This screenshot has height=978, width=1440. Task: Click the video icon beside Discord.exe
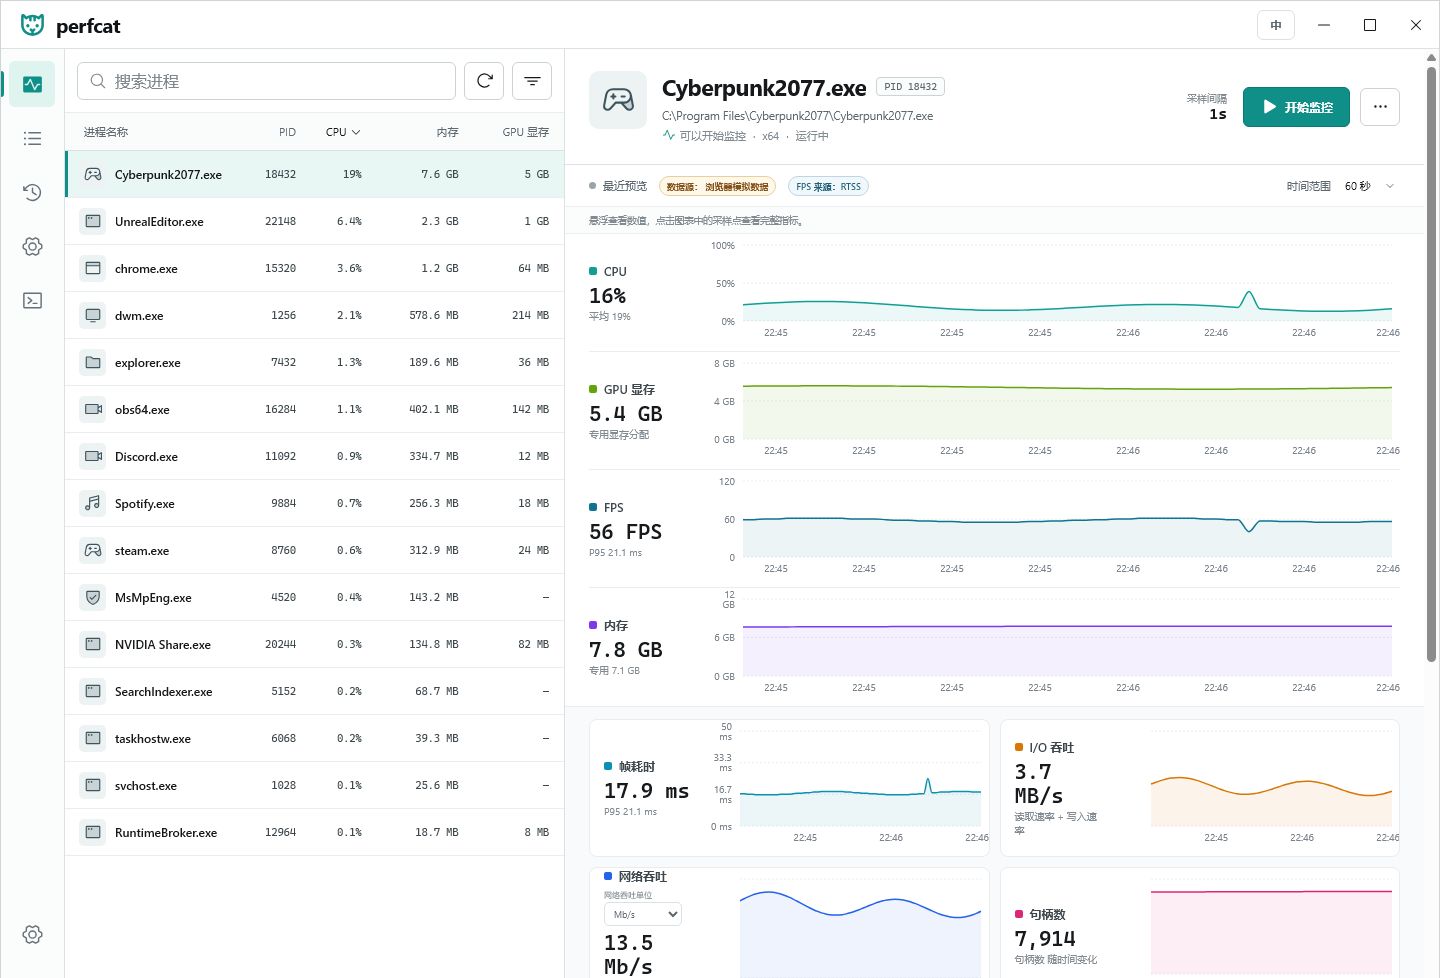pyautogui.click(x=93, y=456)
